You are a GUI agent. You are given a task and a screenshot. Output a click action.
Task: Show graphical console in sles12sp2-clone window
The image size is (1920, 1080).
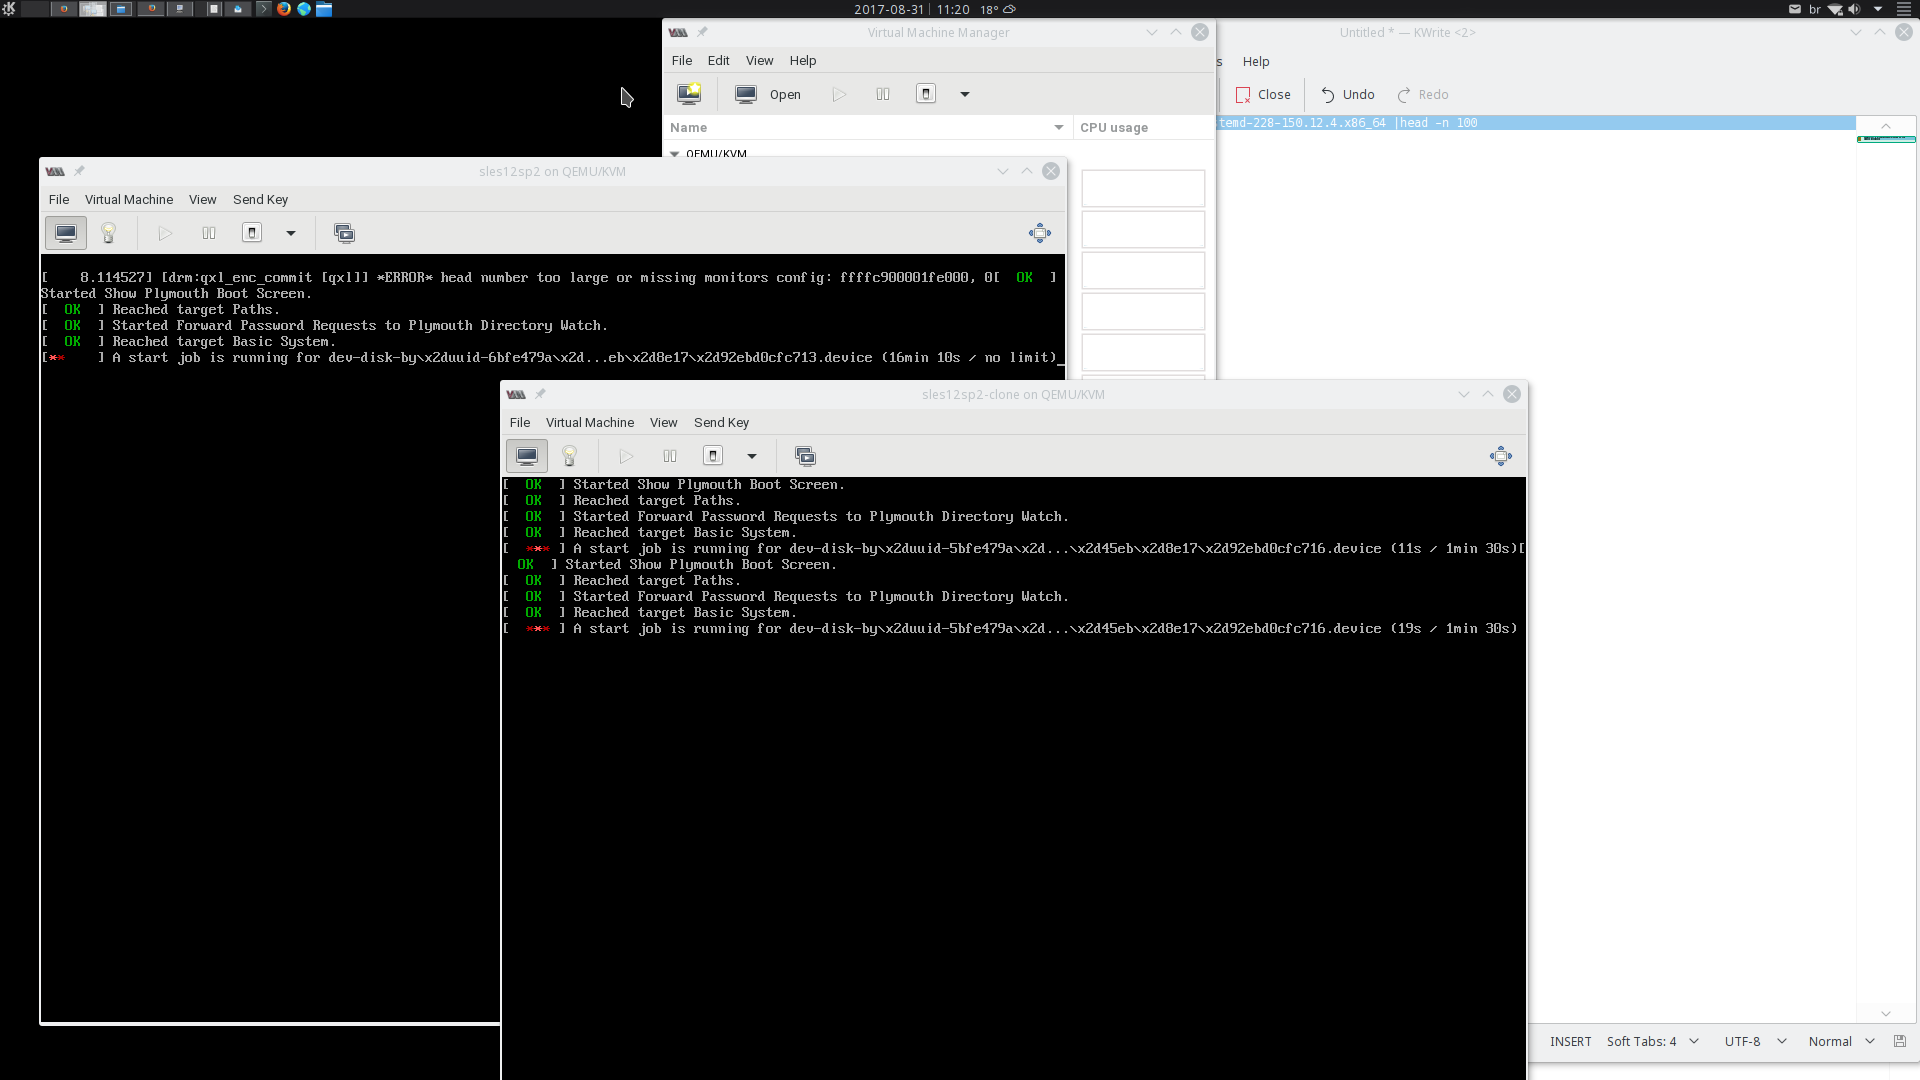[x=527, y=456]
